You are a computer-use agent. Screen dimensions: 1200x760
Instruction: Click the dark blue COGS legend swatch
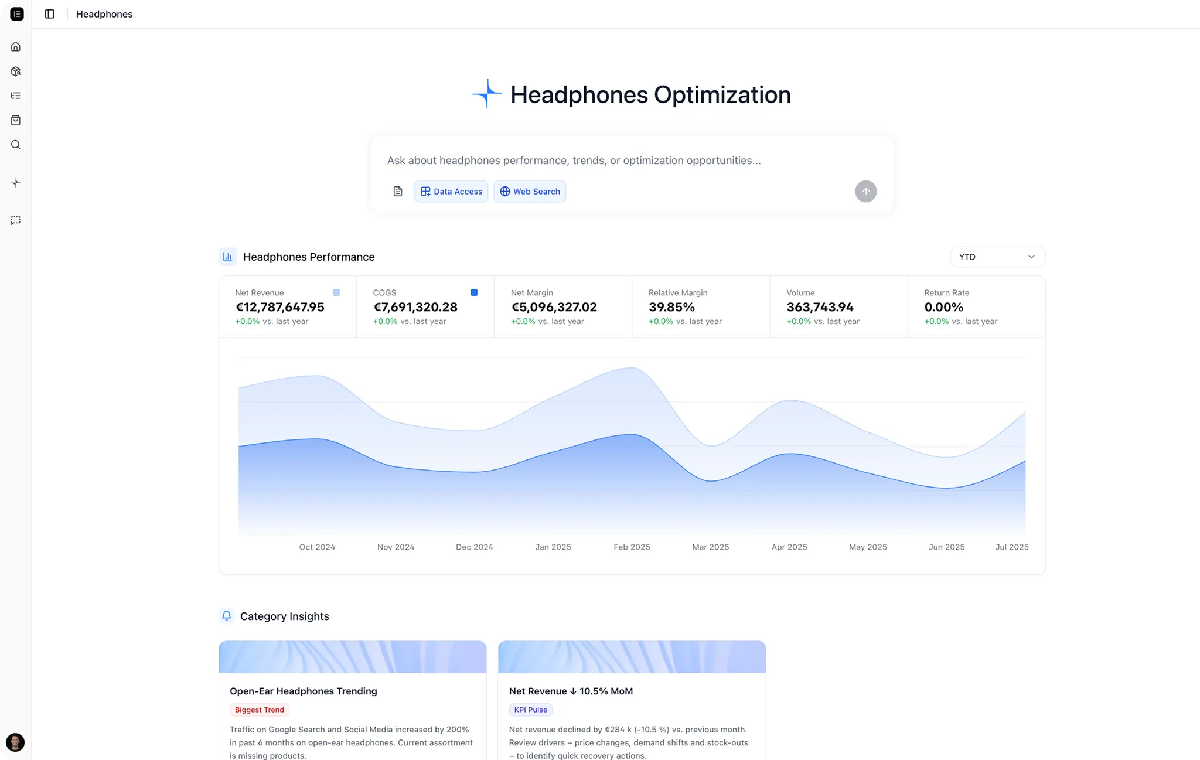(x=474, y=292)
